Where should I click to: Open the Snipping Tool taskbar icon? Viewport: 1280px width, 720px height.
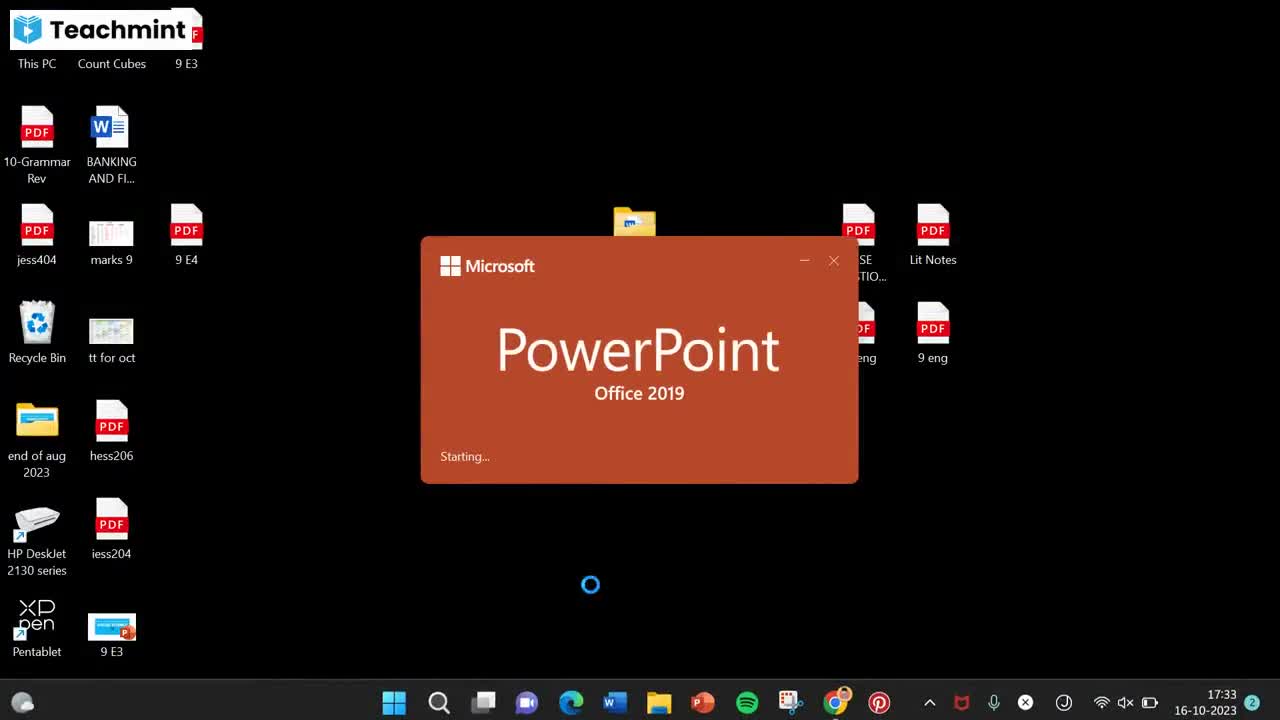(791, 703)
